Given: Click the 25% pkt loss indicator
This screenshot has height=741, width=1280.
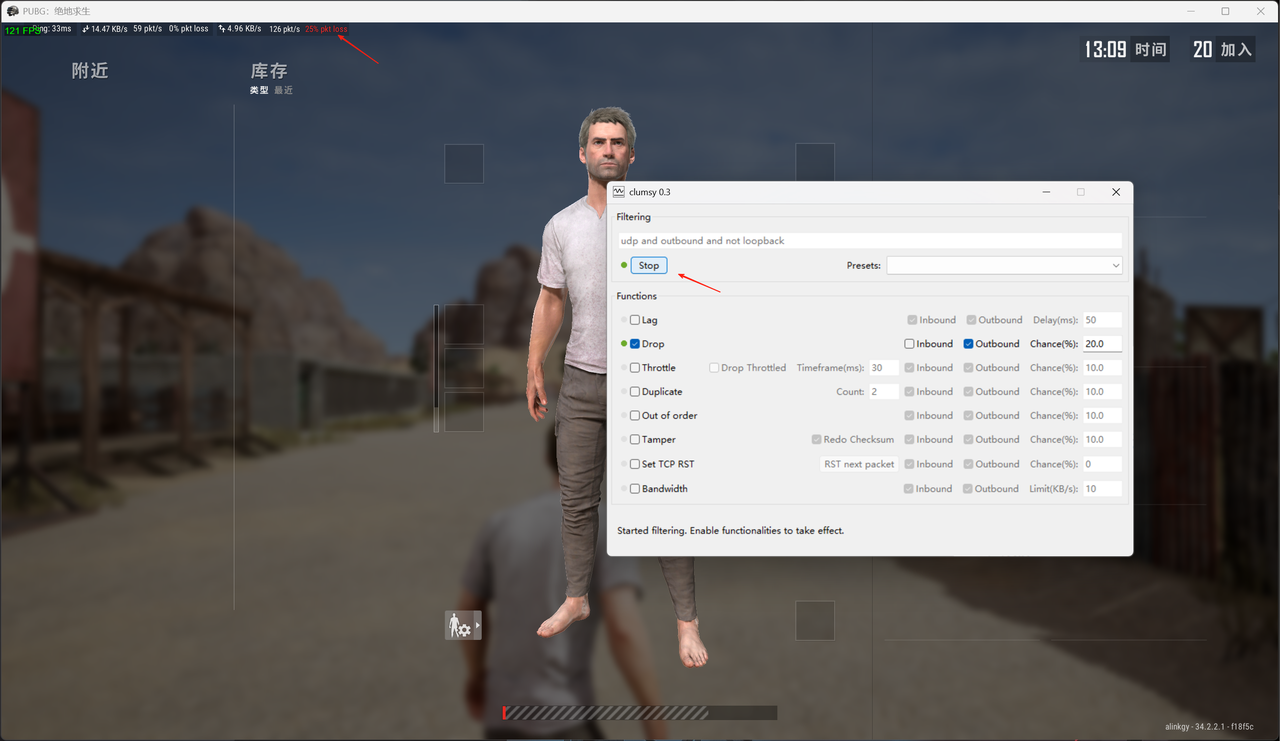Looking at the screenshot, I should [x=327, y=29].
